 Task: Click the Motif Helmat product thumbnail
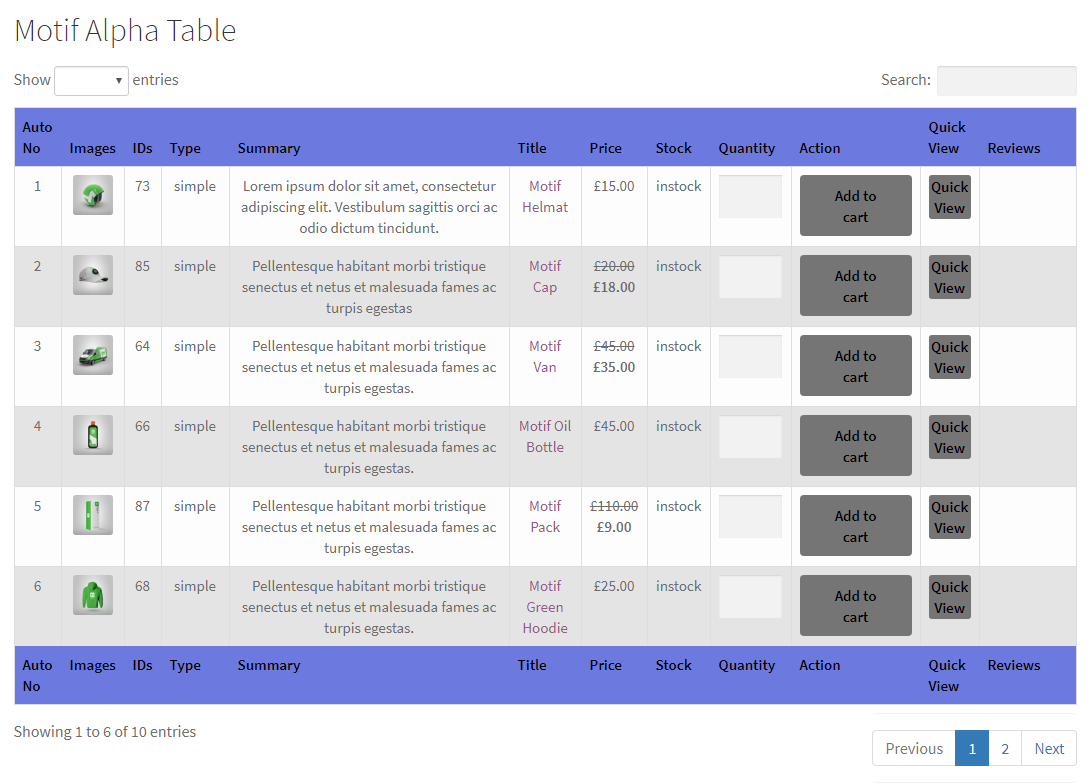(x=93, y=195)
